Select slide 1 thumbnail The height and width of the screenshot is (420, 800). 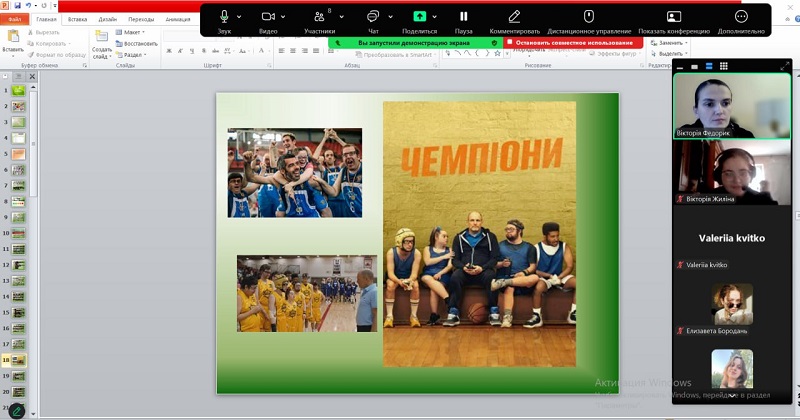[x=18, y=91]
